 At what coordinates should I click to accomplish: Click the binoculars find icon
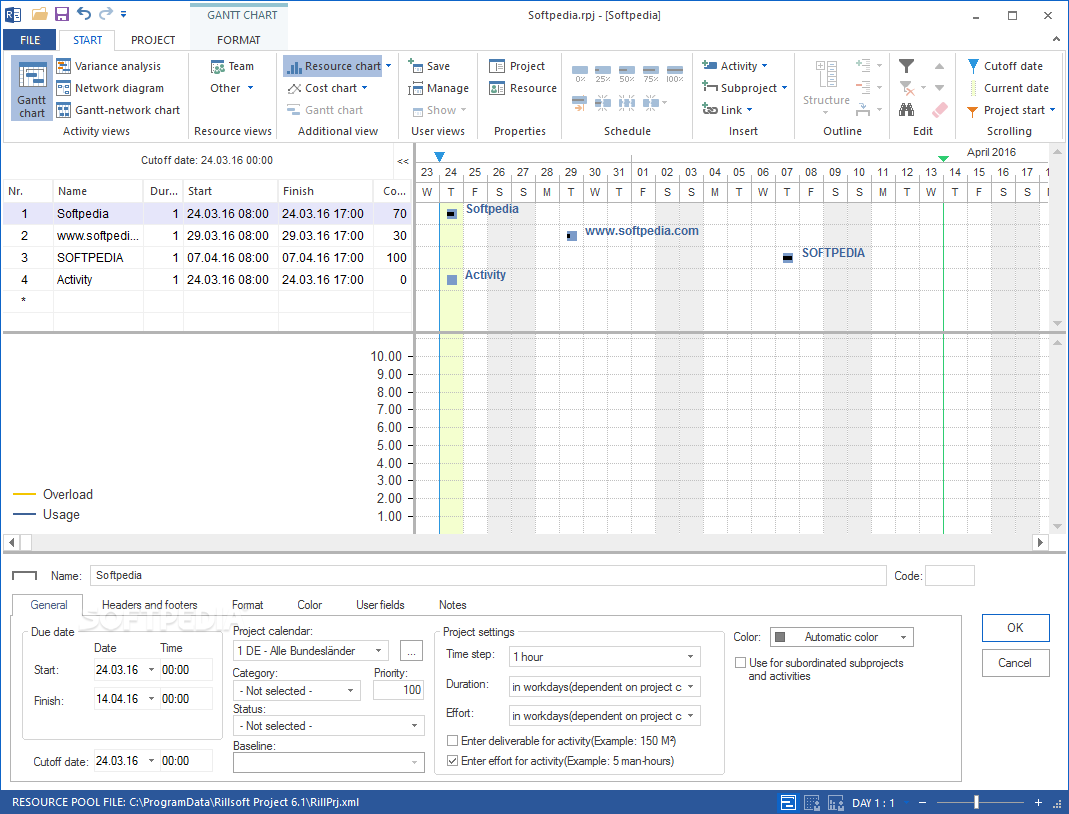906,110
